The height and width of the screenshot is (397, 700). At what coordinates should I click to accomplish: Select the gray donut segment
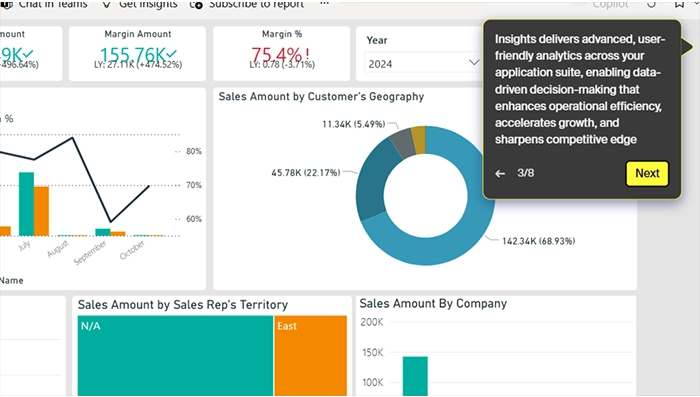point(403,143)
